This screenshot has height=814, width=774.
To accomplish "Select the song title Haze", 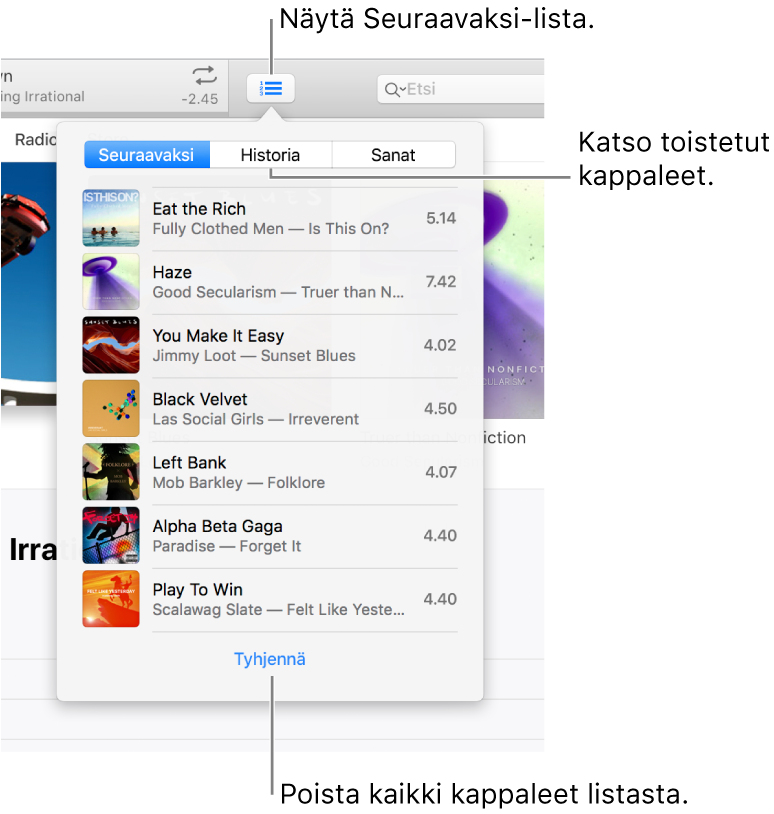I will [172, 272].
